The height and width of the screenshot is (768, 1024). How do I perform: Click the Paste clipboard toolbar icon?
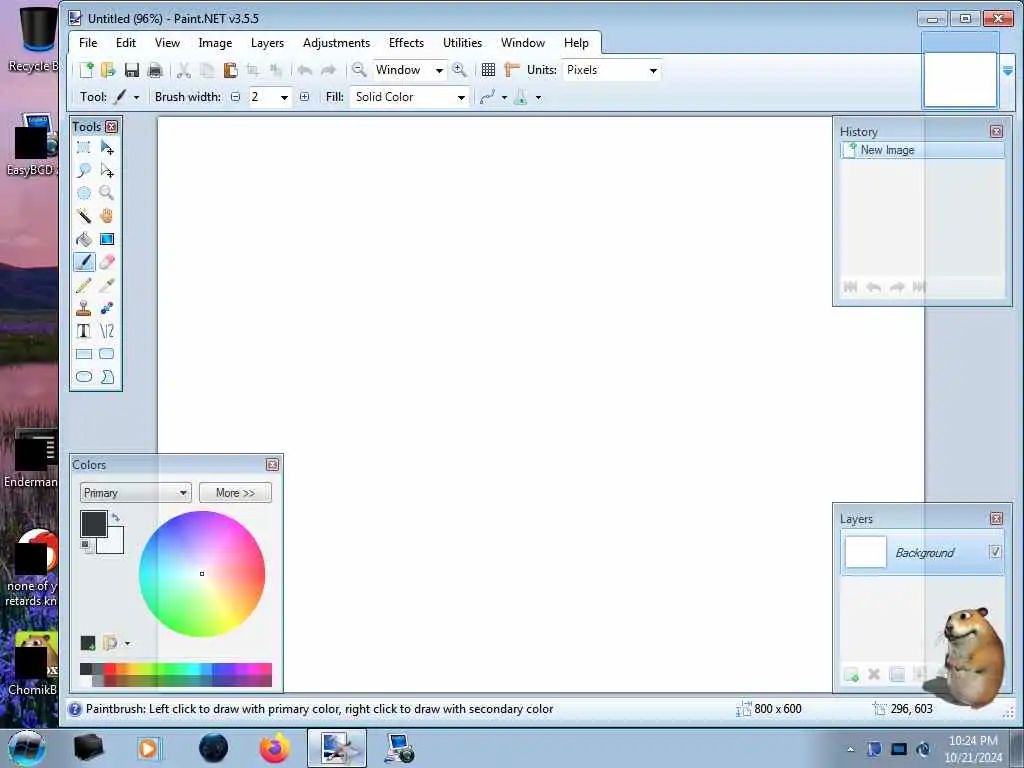[x=230, y=70]
